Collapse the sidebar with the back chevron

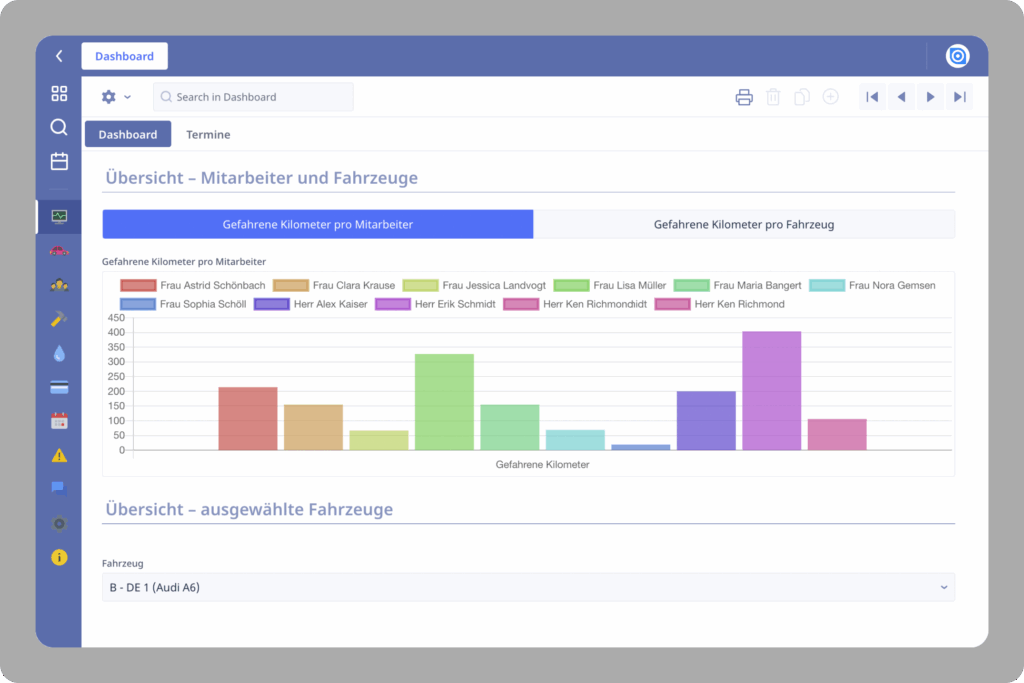click(59, 56)
